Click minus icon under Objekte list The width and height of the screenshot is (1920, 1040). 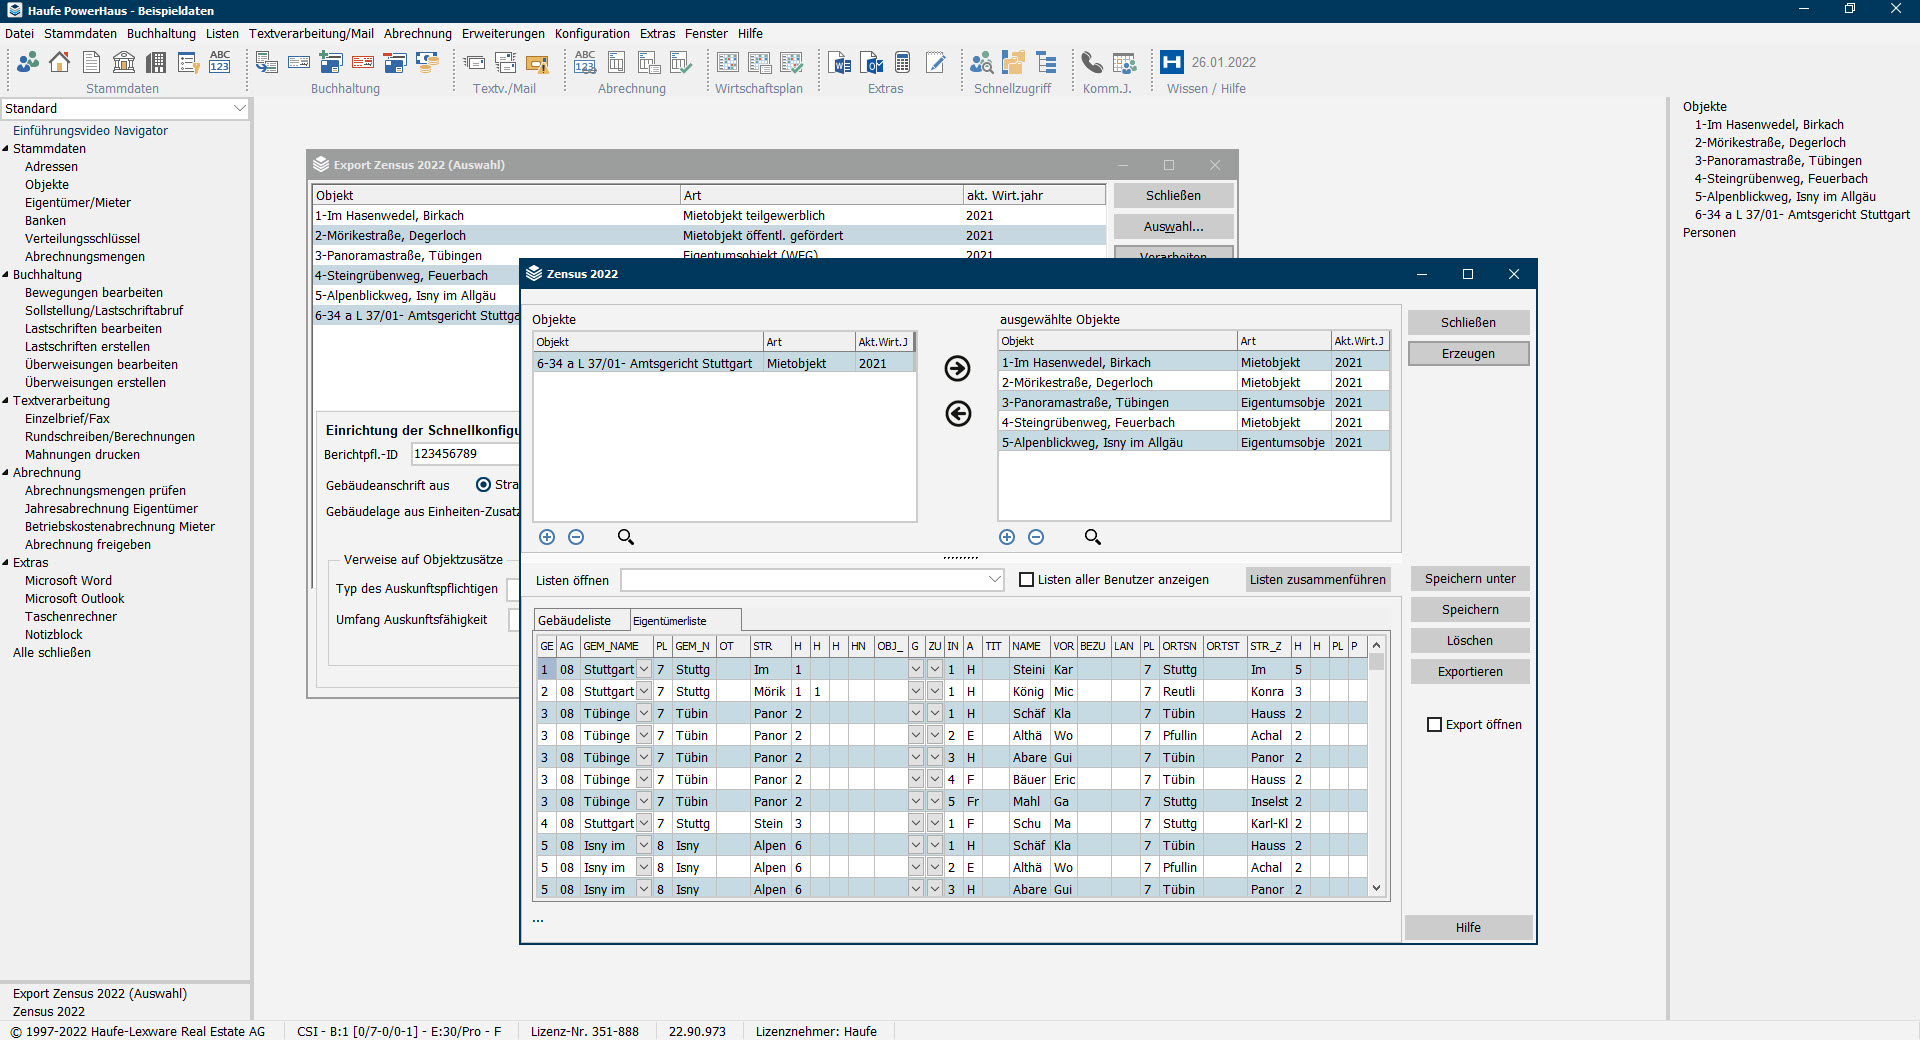tap(576, 537)
